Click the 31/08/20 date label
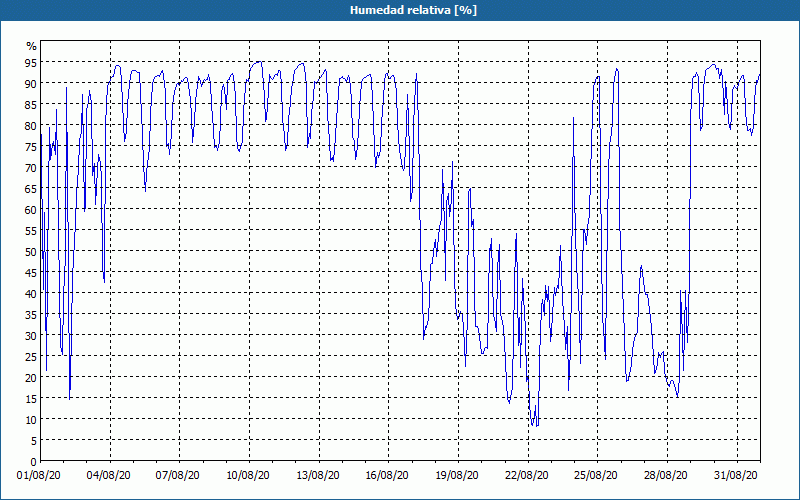Viewport: 800px width, 500px height. 736,476
